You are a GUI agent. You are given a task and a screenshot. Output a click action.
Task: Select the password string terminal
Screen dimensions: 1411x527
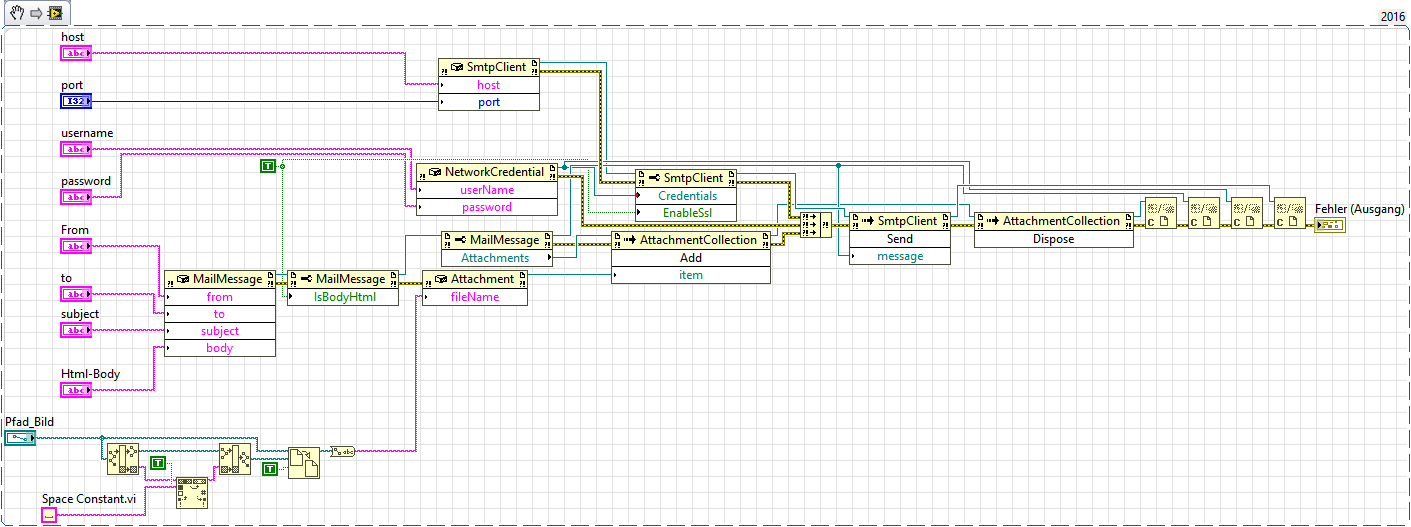click(x=76, y=198)
